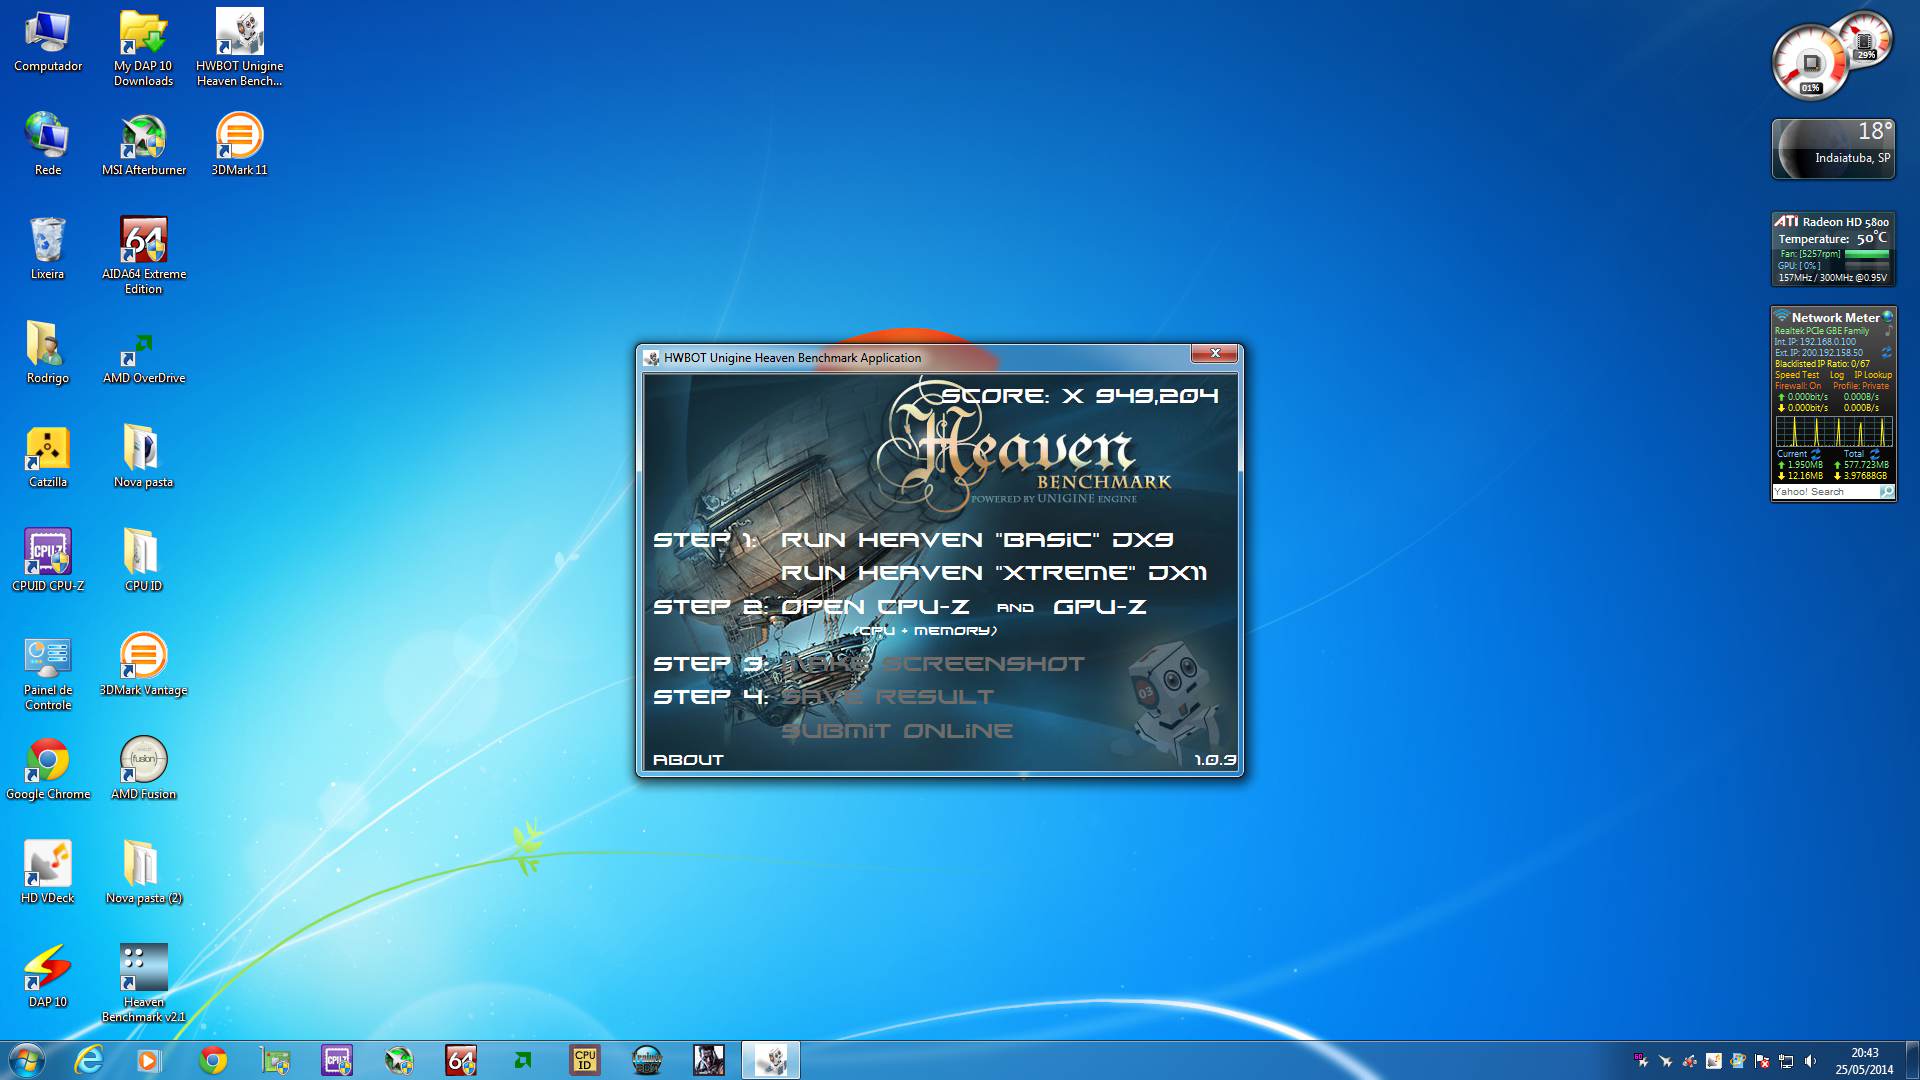Reset Total usage counter in Network Meter
Viewport: 1920px width, 1080px height.
(1875, 454)
